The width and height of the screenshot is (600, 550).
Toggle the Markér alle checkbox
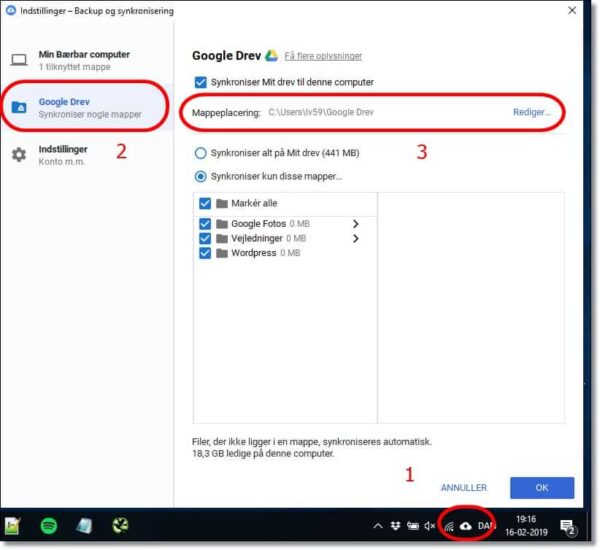205,203
